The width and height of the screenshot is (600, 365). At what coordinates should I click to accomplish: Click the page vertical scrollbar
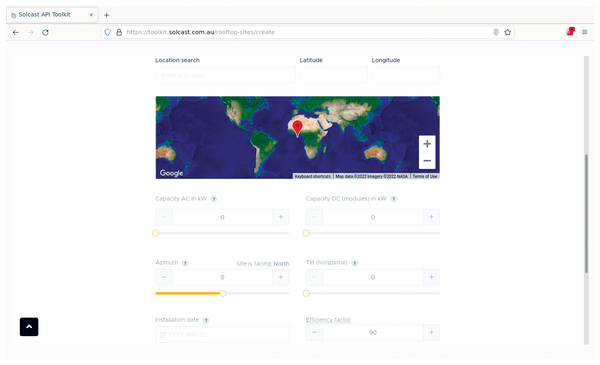[586, 214]
